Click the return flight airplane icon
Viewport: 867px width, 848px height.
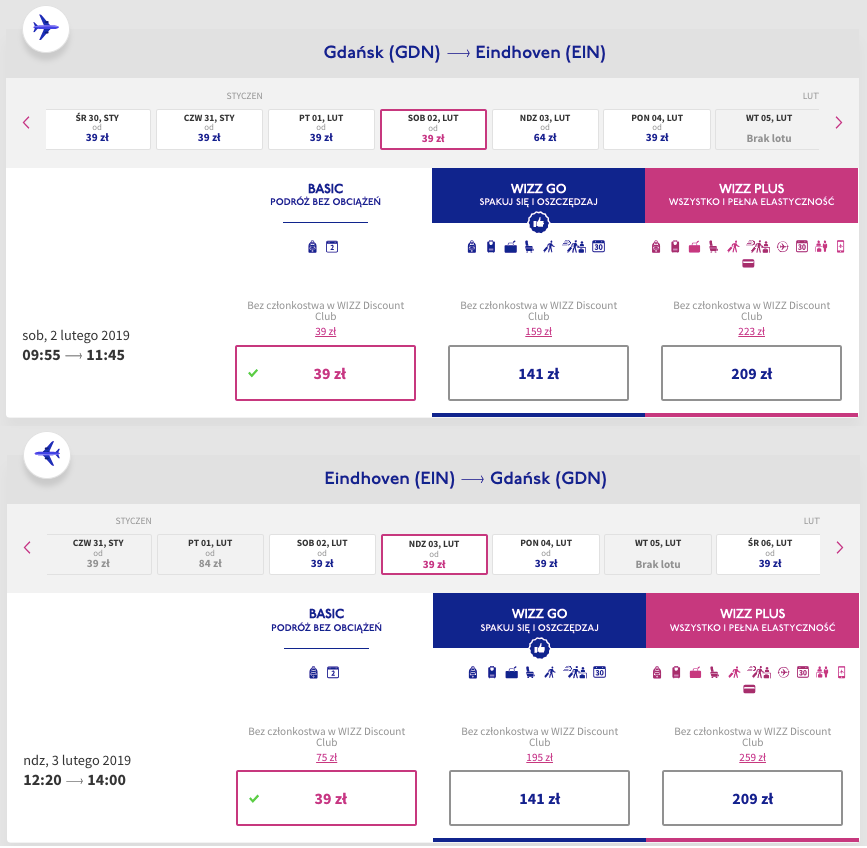[x=47, y=454]
